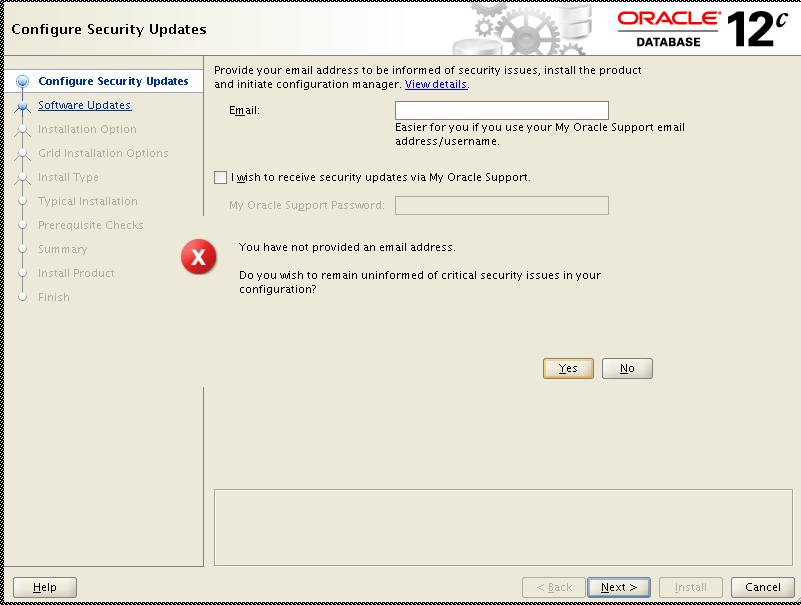Click the Software Updates step node icon

point(22,106)
